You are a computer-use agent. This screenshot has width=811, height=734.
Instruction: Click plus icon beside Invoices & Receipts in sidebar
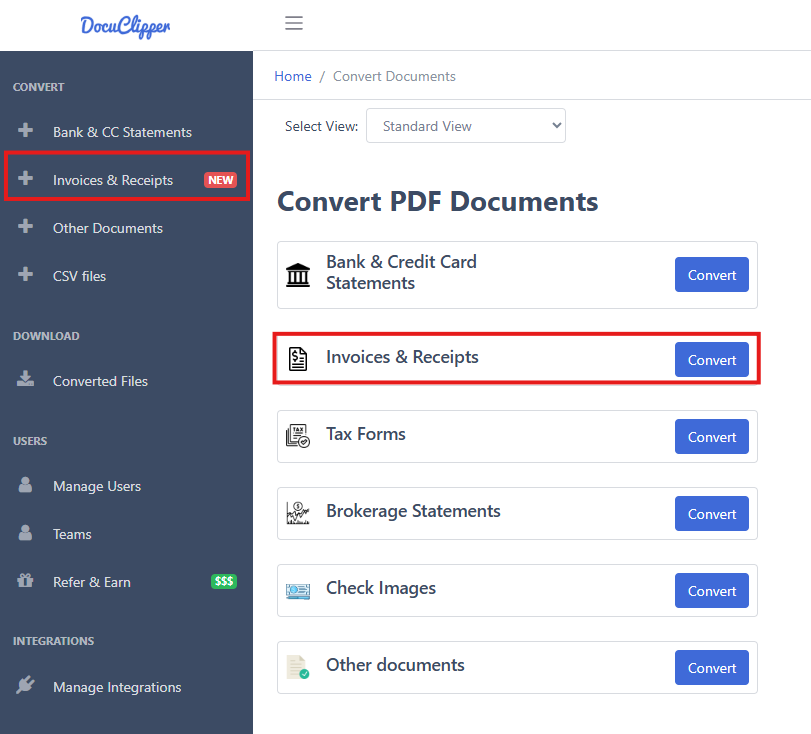(25, 178)
